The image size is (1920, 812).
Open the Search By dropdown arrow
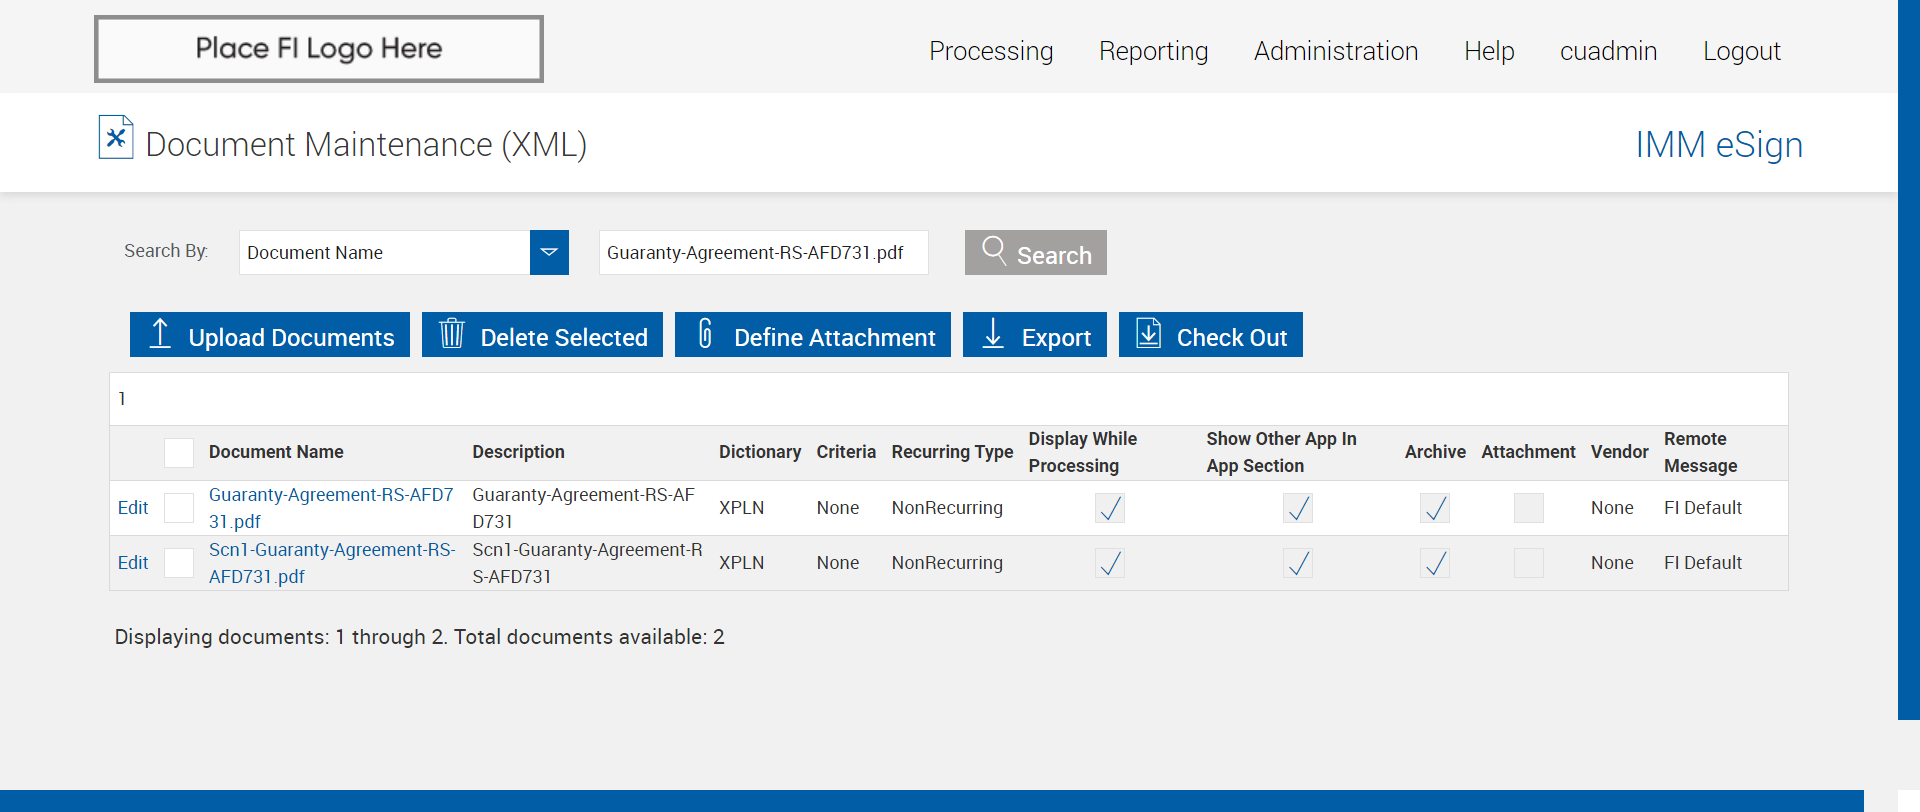click(549, 252)
